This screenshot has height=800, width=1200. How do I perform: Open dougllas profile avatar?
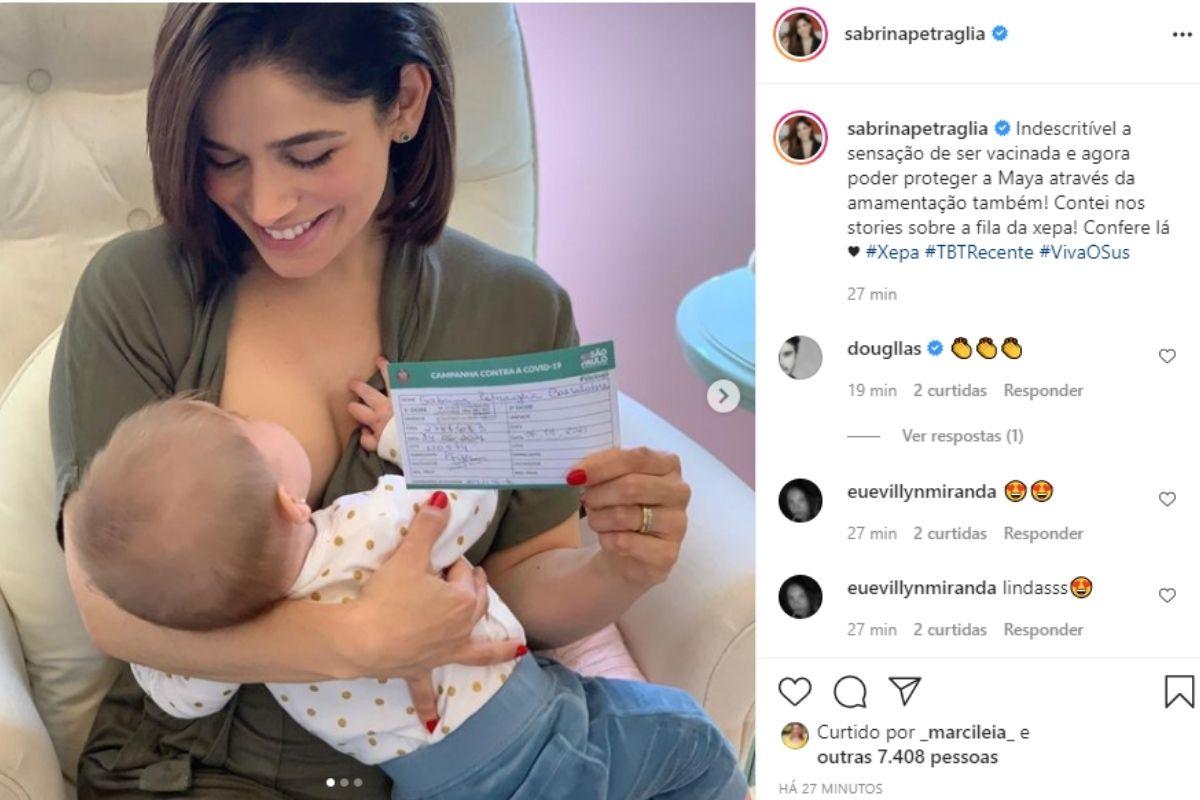point(801,357)
